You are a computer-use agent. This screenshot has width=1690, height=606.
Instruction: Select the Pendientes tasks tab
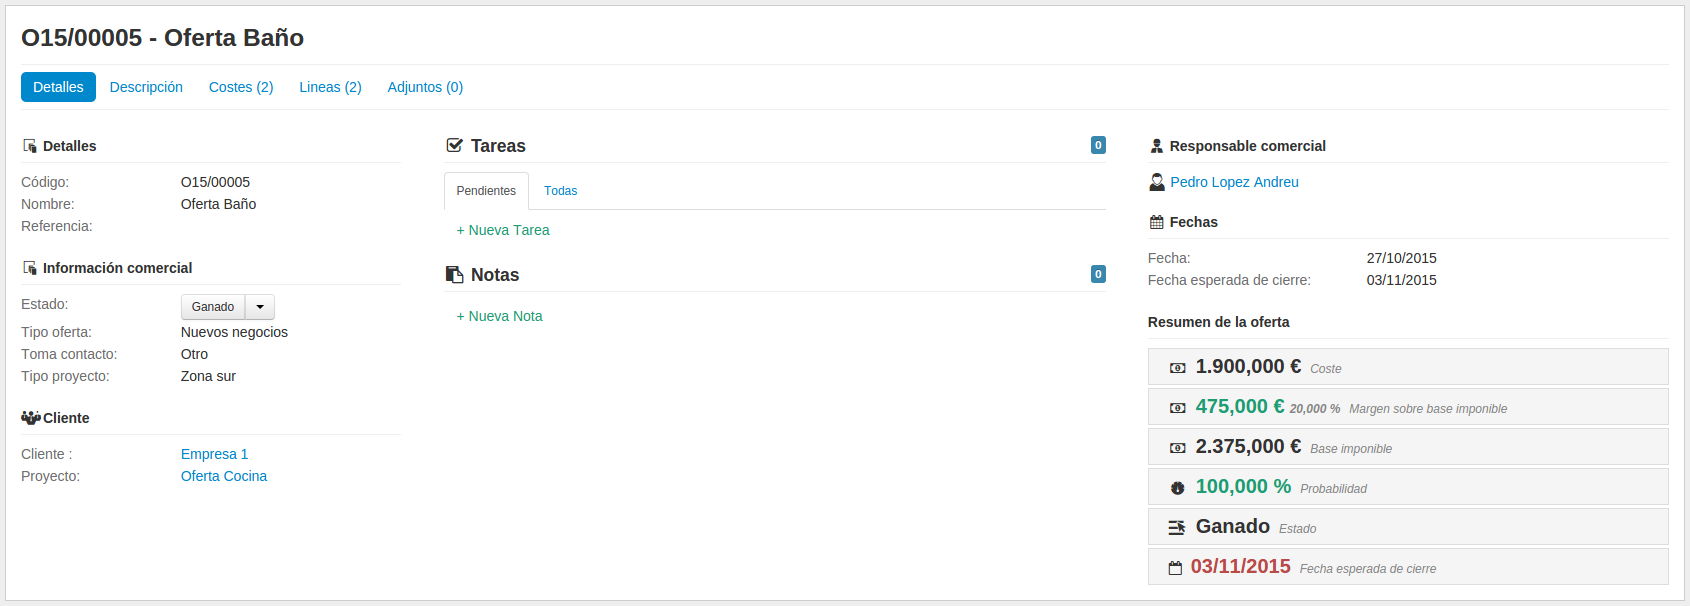coord(486,191)
